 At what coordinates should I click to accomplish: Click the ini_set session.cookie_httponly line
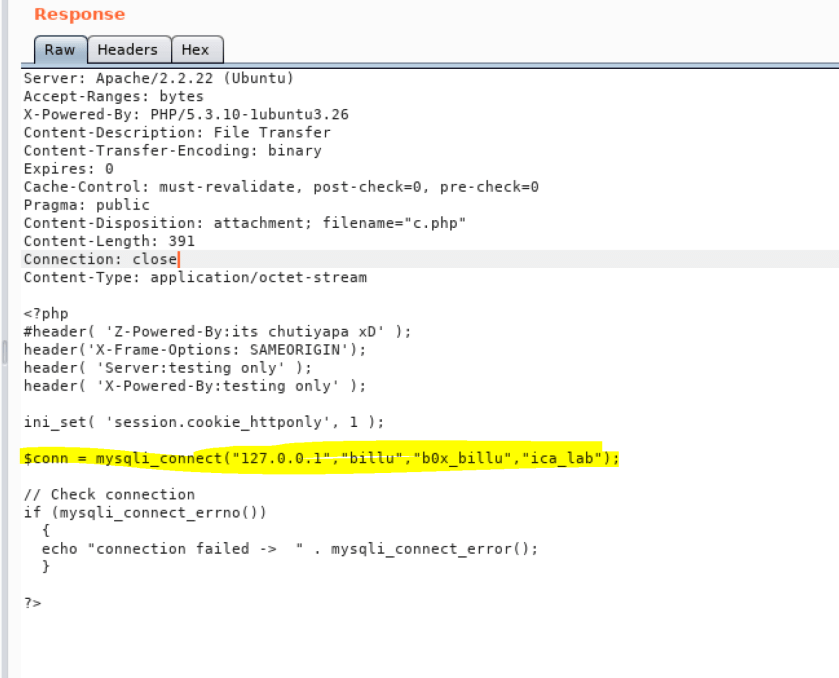[x=203, y=421]
